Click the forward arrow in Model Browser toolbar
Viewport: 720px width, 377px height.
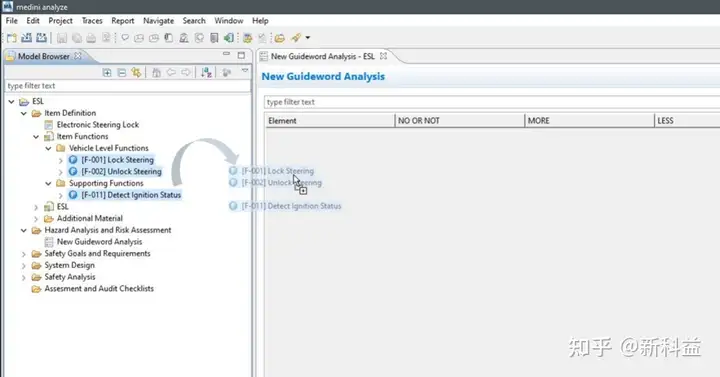coord(186,73)
